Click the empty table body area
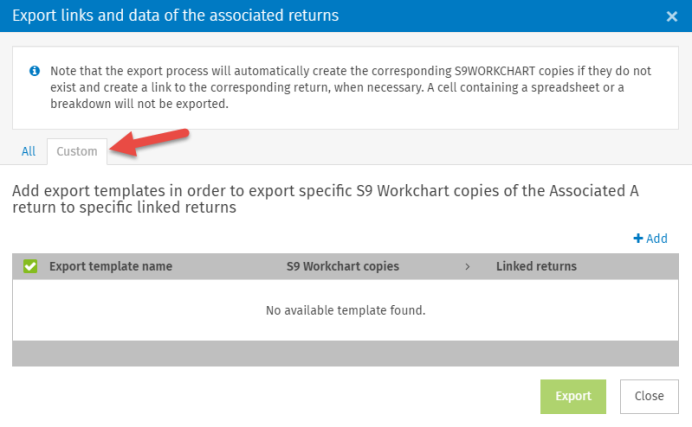The width and height of the screenshot is (692, 427). pyautogui.click(x=345, y=310)
